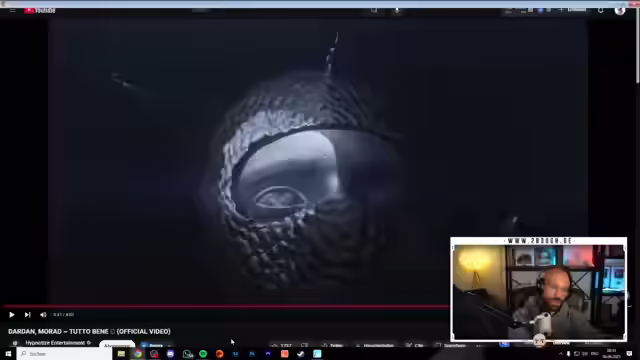Open YouTube notifications bell
This screenshot has height=360, width=640.
point(600,10)
